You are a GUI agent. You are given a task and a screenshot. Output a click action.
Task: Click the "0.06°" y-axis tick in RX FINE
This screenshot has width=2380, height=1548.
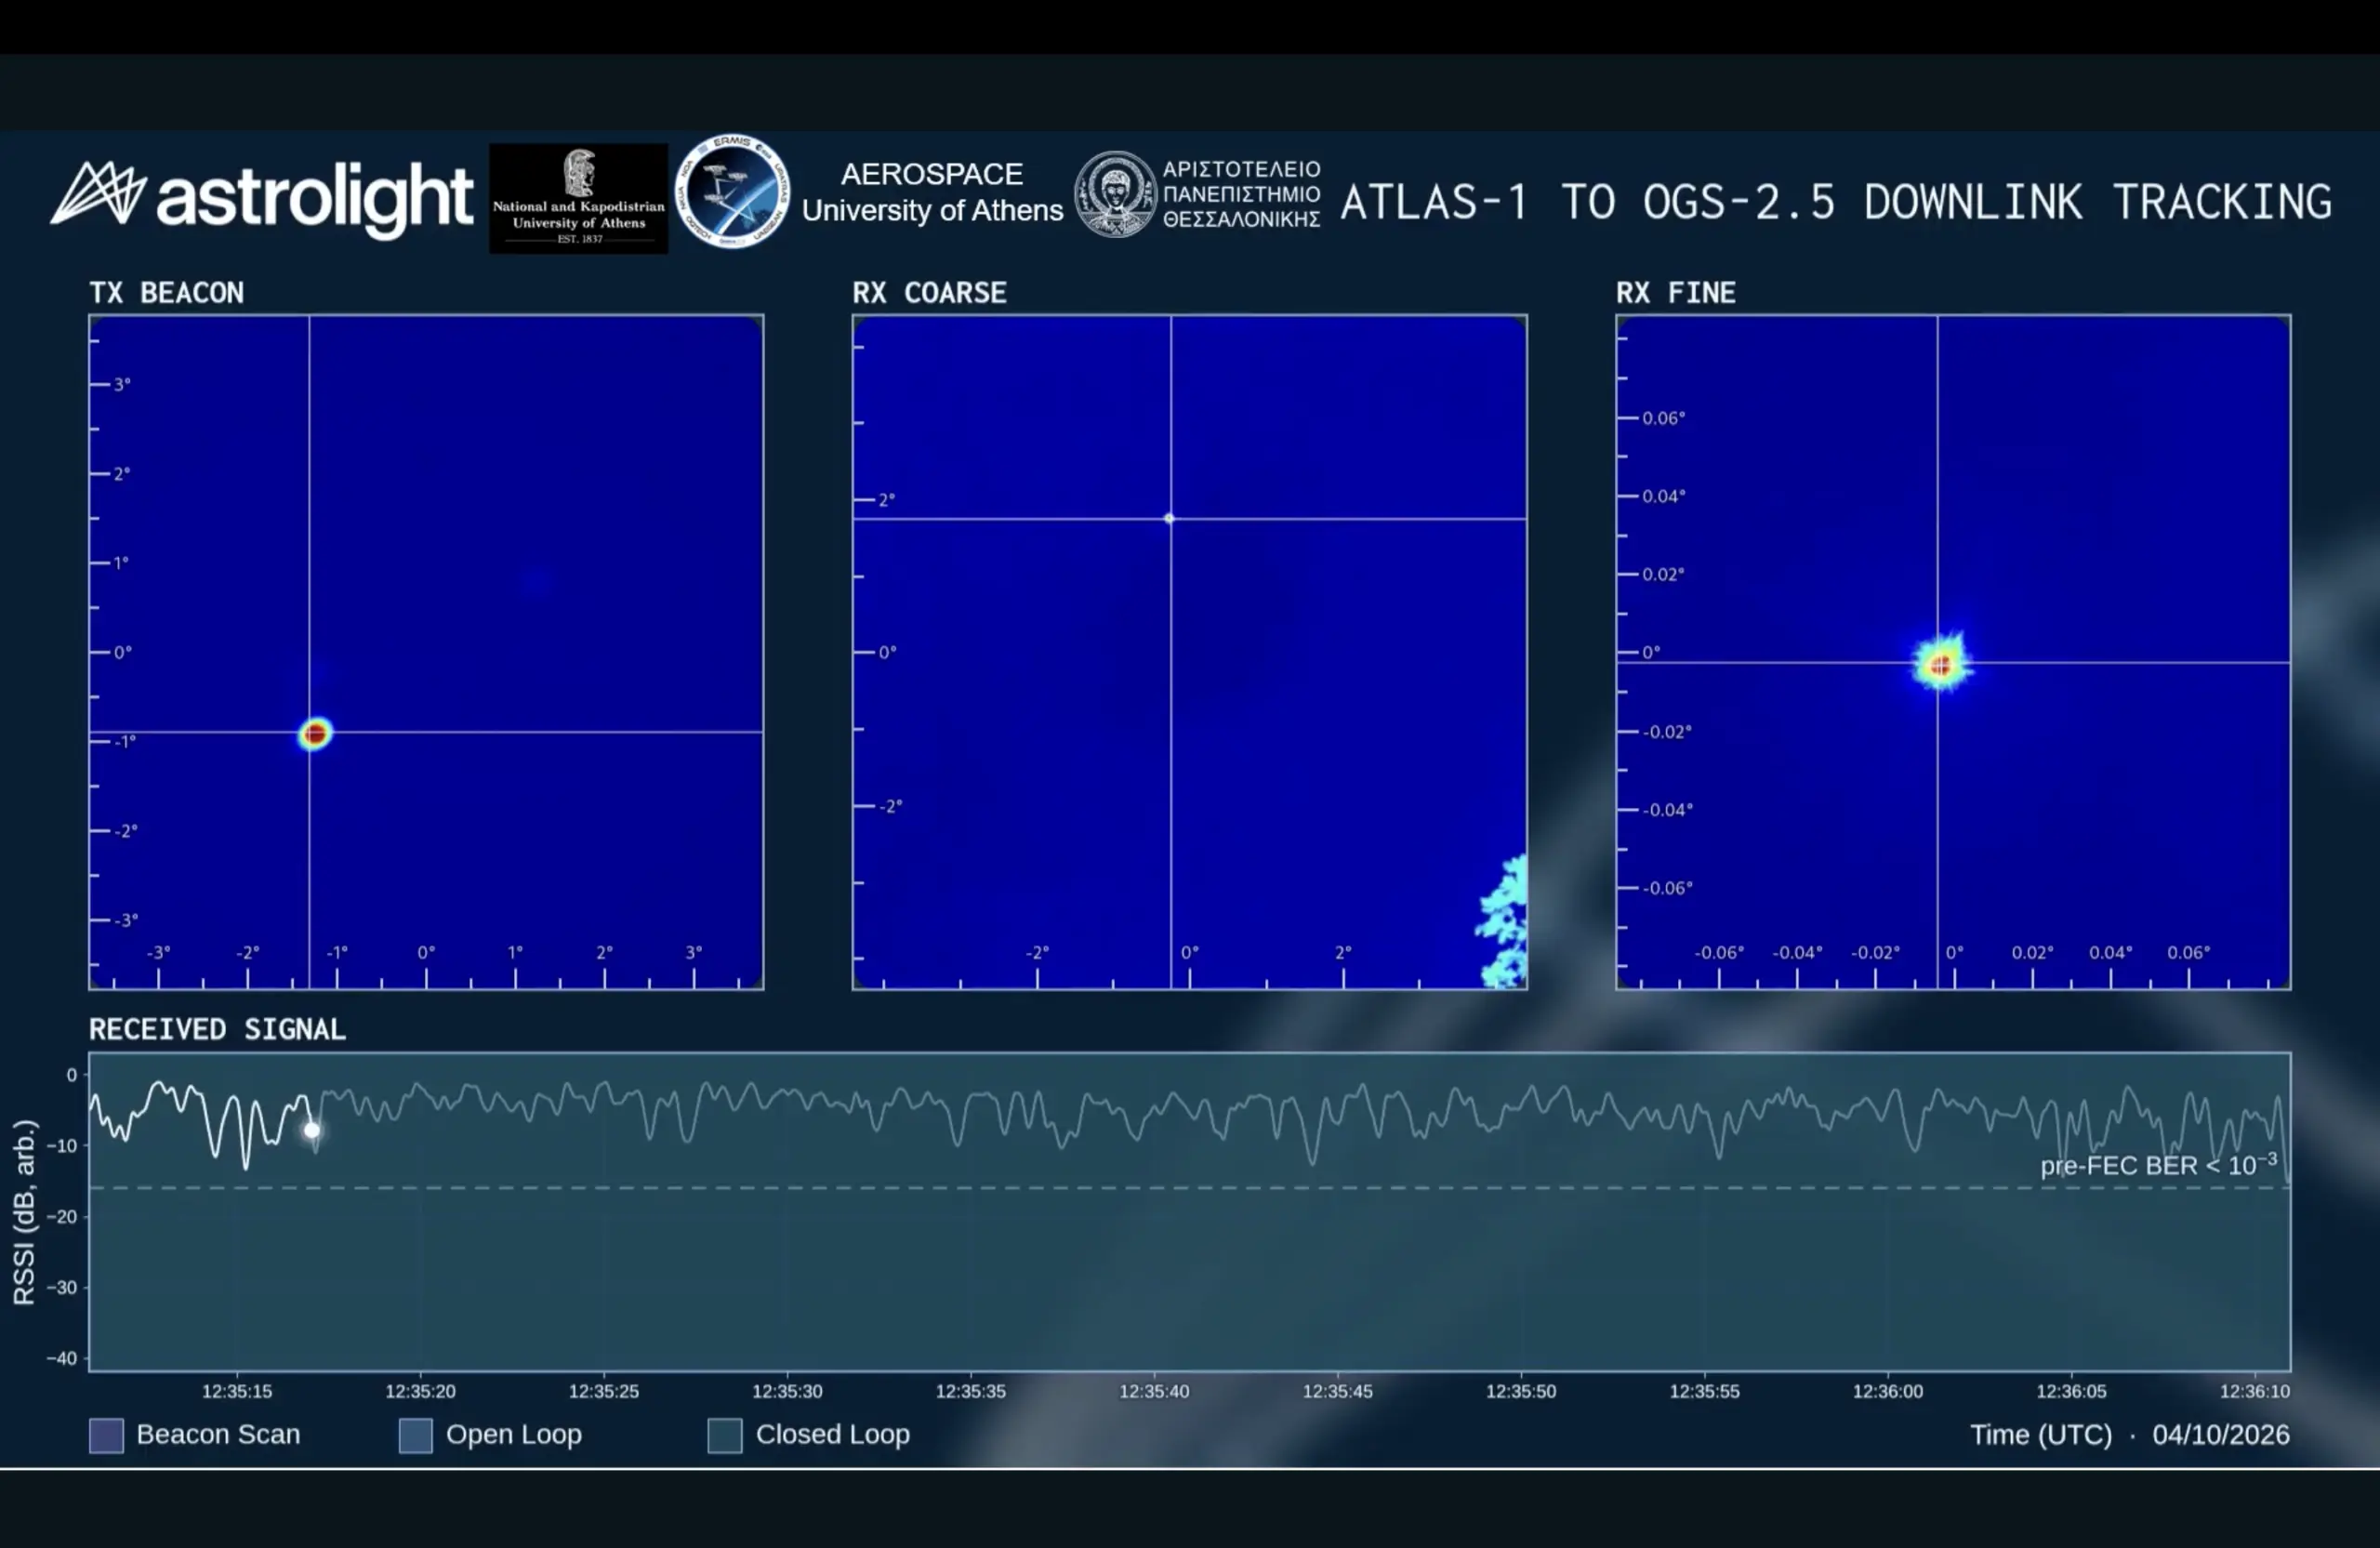point(1664,418)
